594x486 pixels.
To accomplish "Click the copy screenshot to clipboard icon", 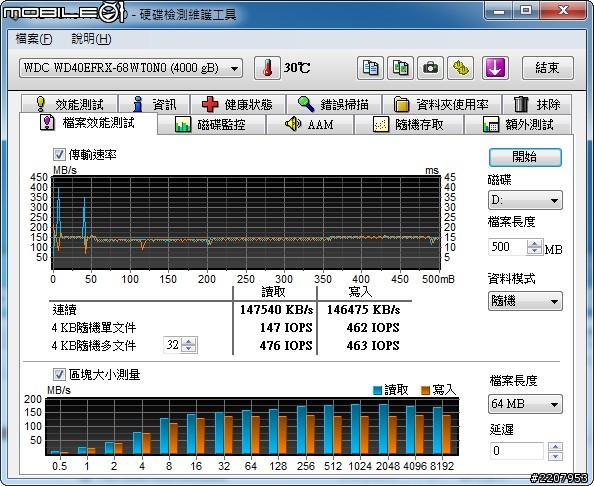I will [x=400, y=68].
